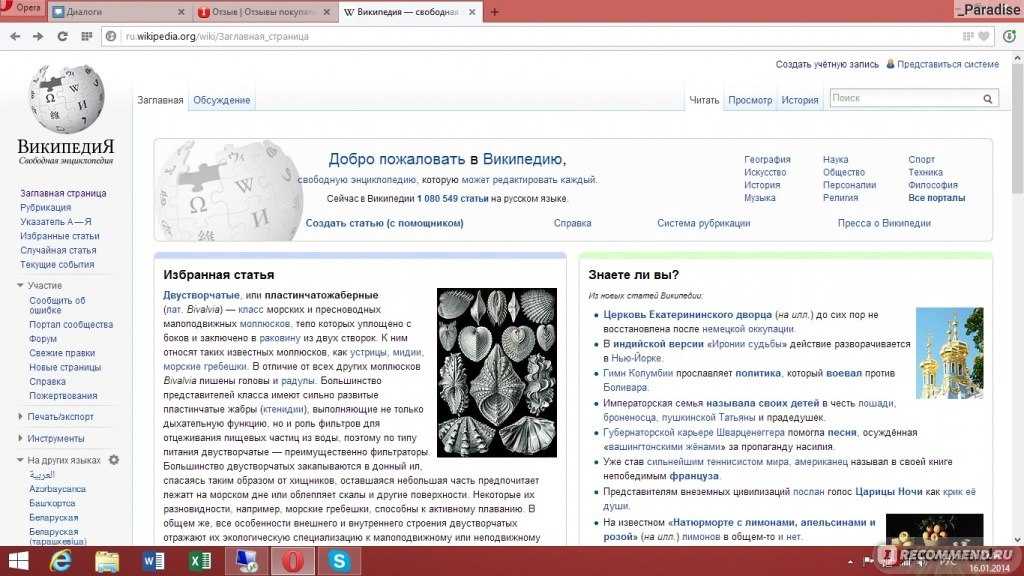Open the Azərbaycanca language link
Viewport: 1024px width, 576px height.
tap(57, 489)
